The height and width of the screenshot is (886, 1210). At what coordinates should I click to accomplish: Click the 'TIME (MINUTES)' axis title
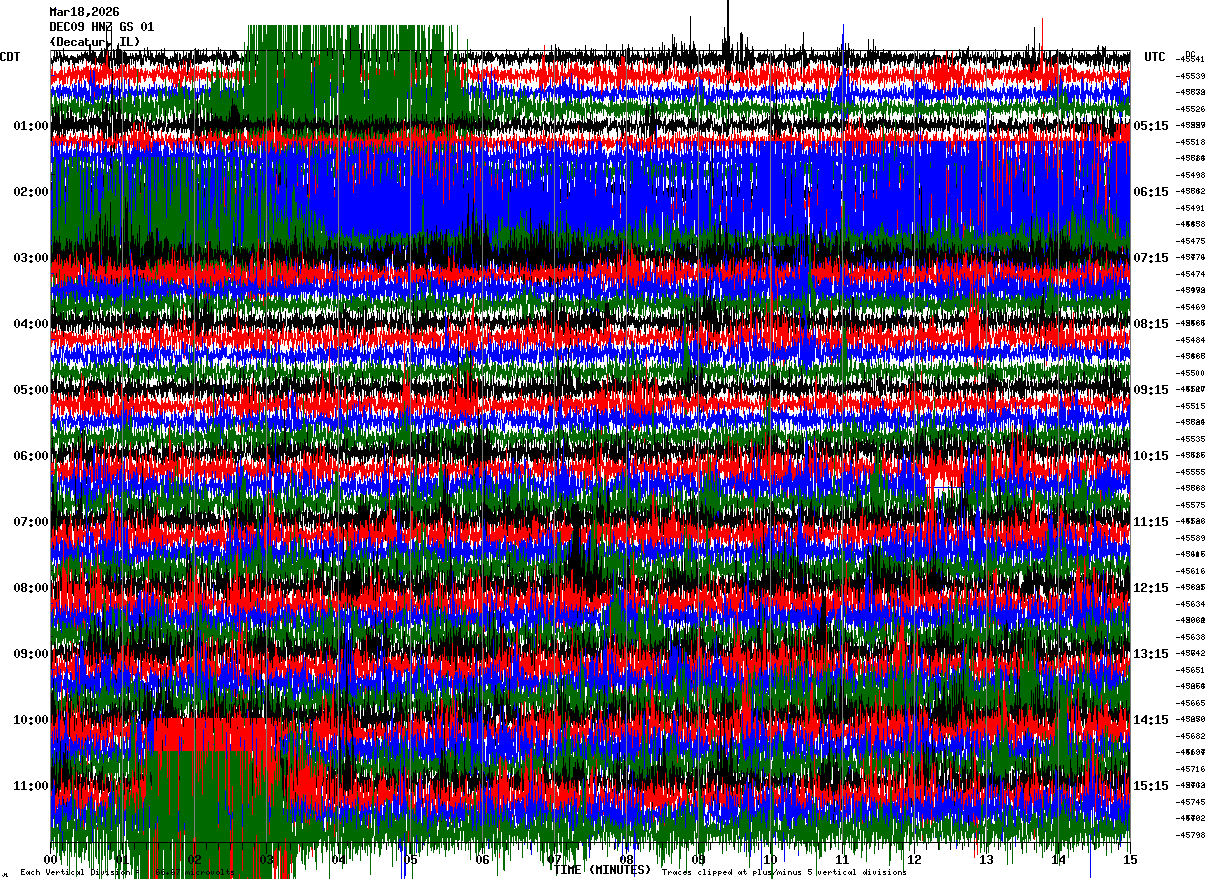coord(602,870)
